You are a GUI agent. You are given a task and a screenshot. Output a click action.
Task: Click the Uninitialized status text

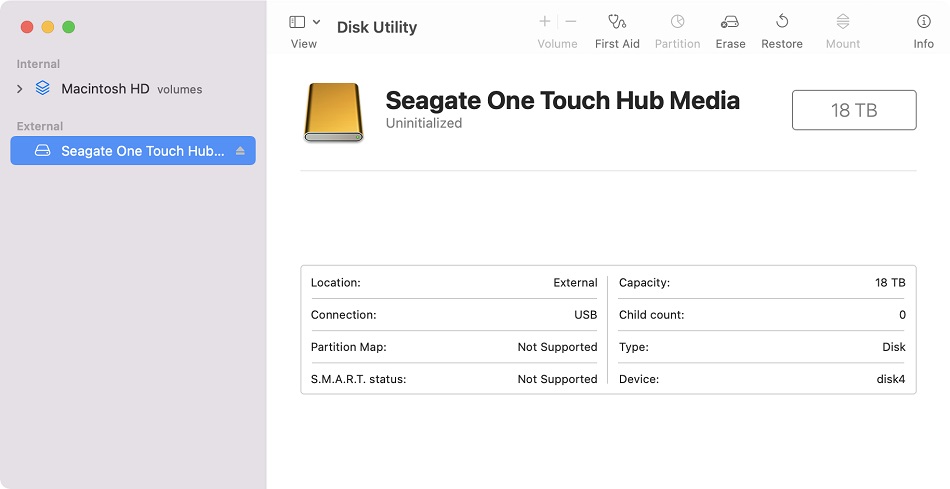[424, 123]
